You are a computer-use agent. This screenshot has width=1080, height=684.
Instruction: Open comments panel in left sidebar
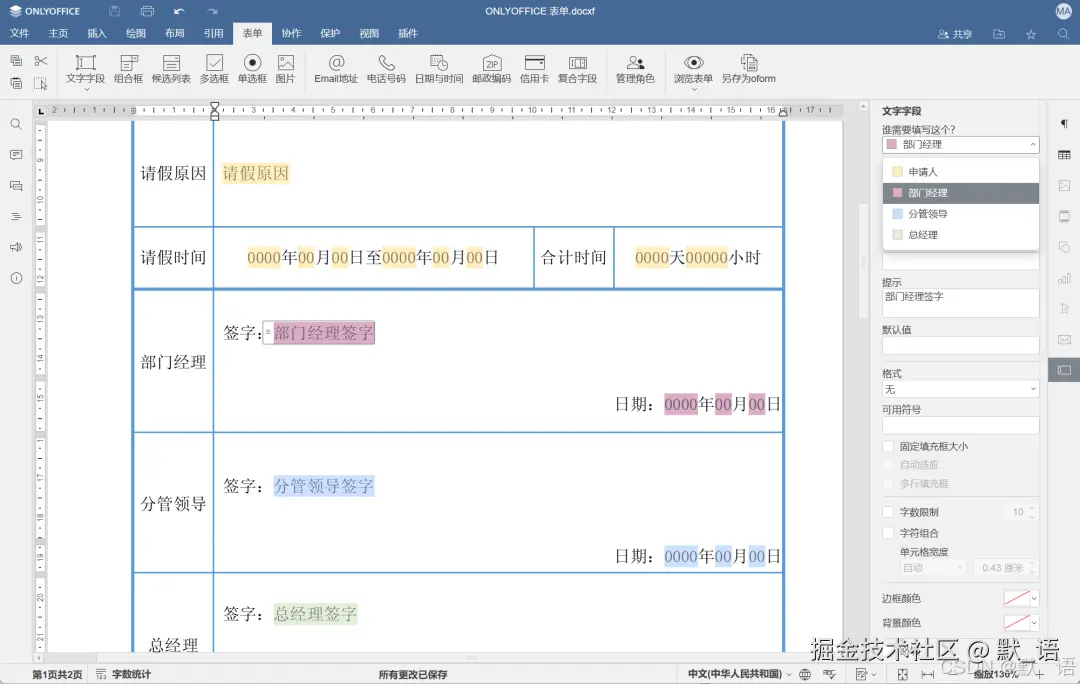16,155
